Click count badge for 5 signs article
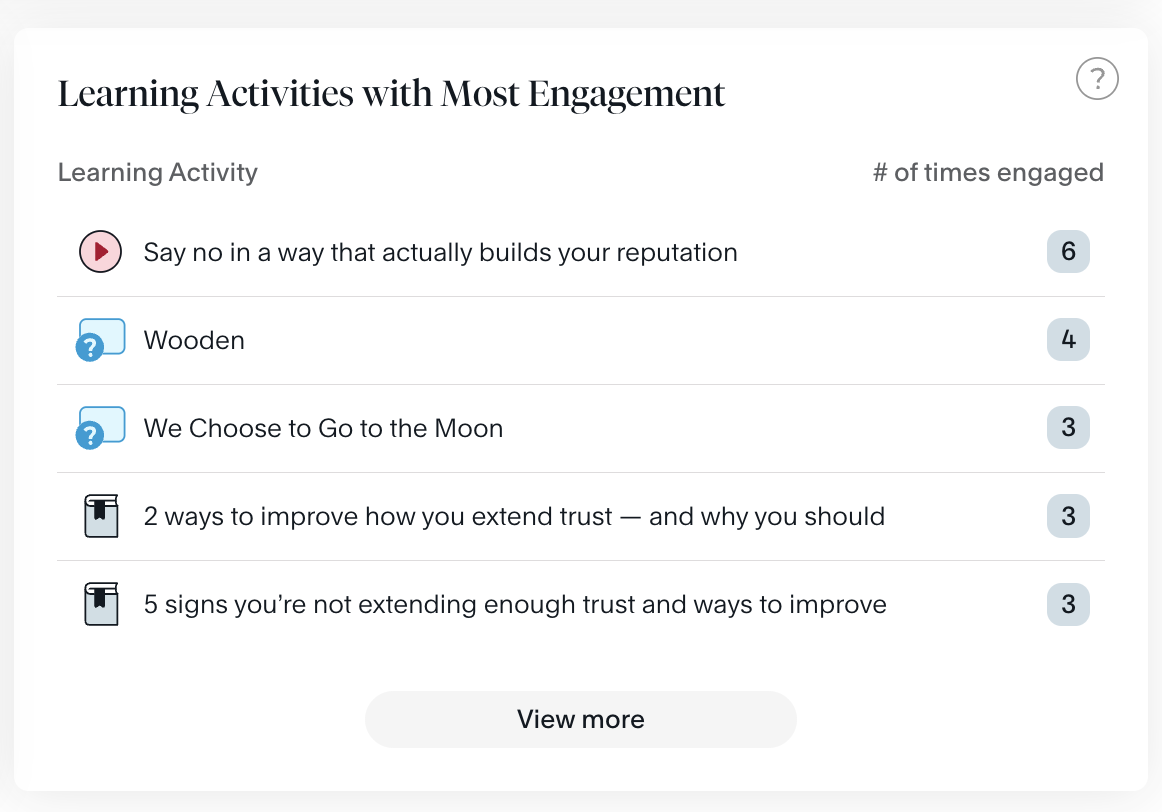1162x812 pixels. coord(1068,604)
